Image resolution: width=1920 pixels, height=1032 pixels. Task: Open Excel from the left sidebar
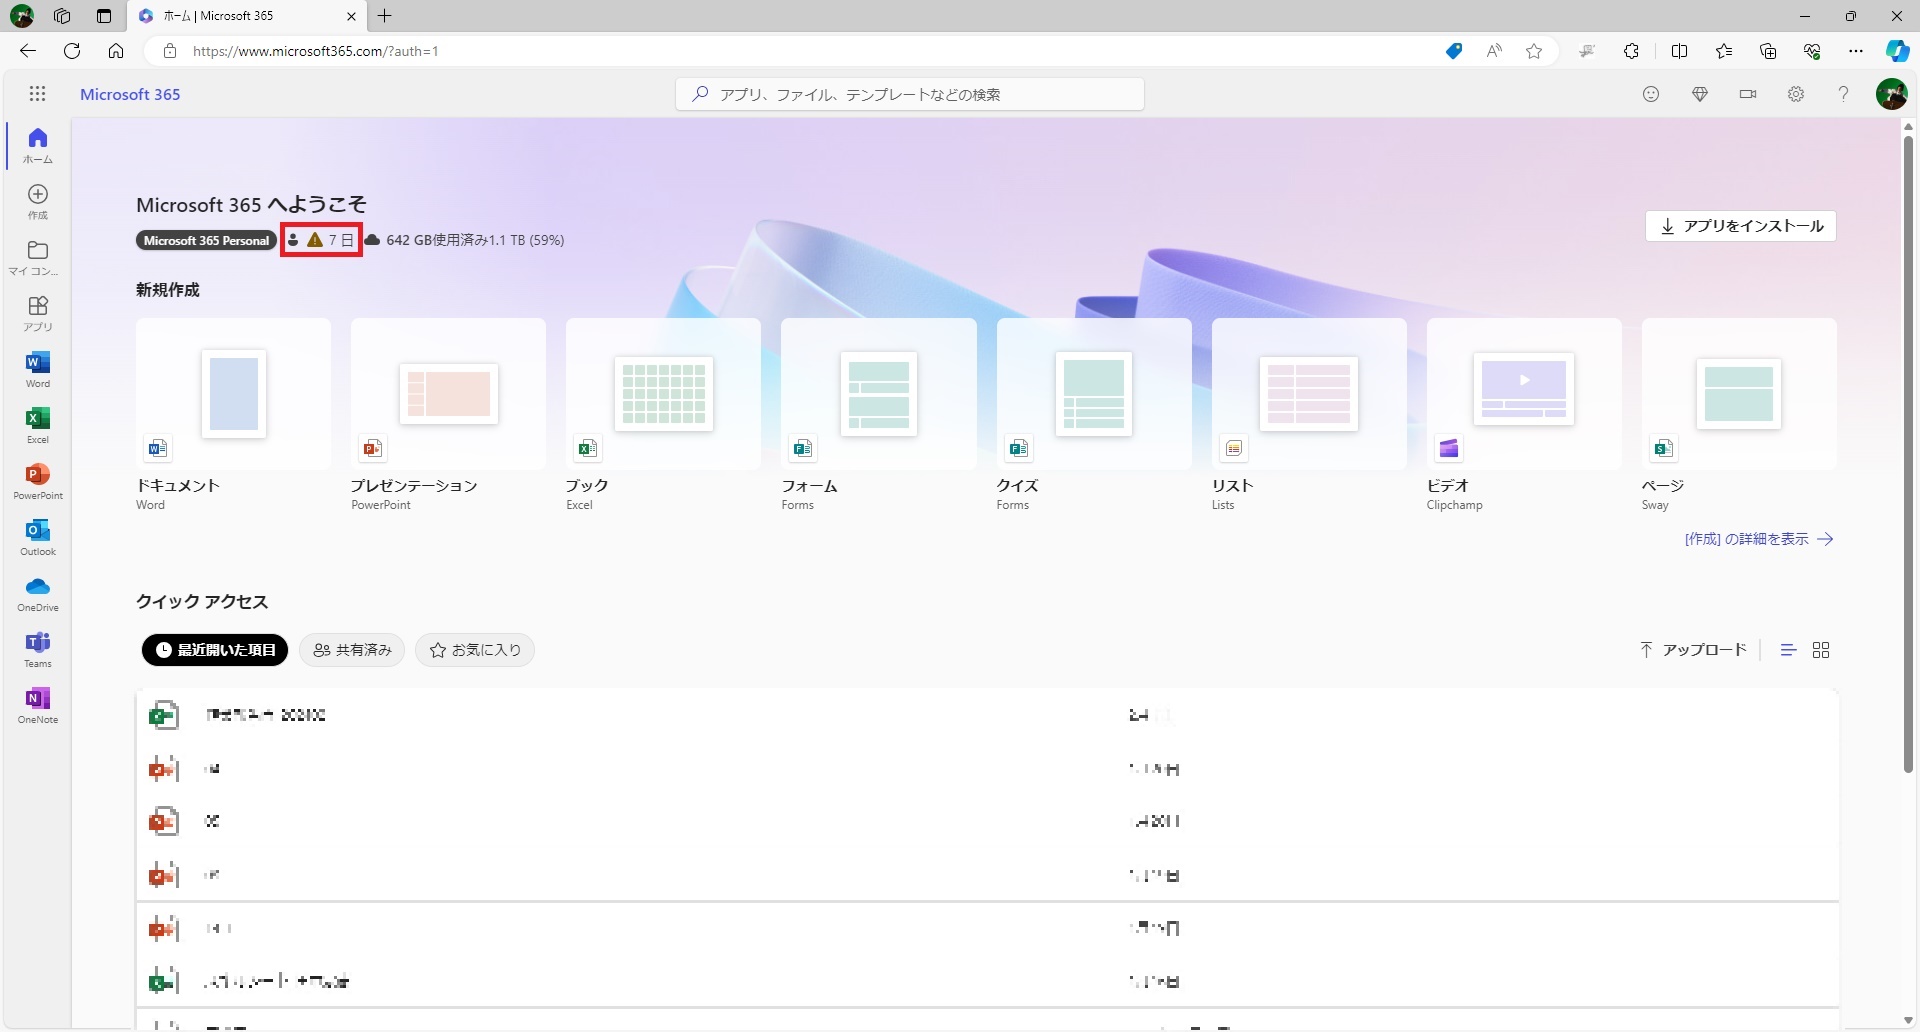pyautogui.click(x=38, y=424)
